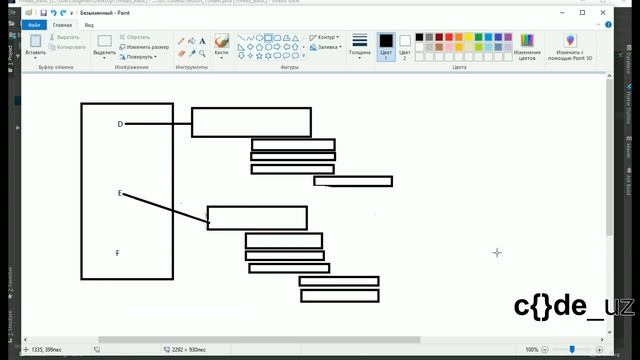The image size is (640, 360).
Task: Click the Redo arrow in title bar
Action: click(x=63, y=13)
